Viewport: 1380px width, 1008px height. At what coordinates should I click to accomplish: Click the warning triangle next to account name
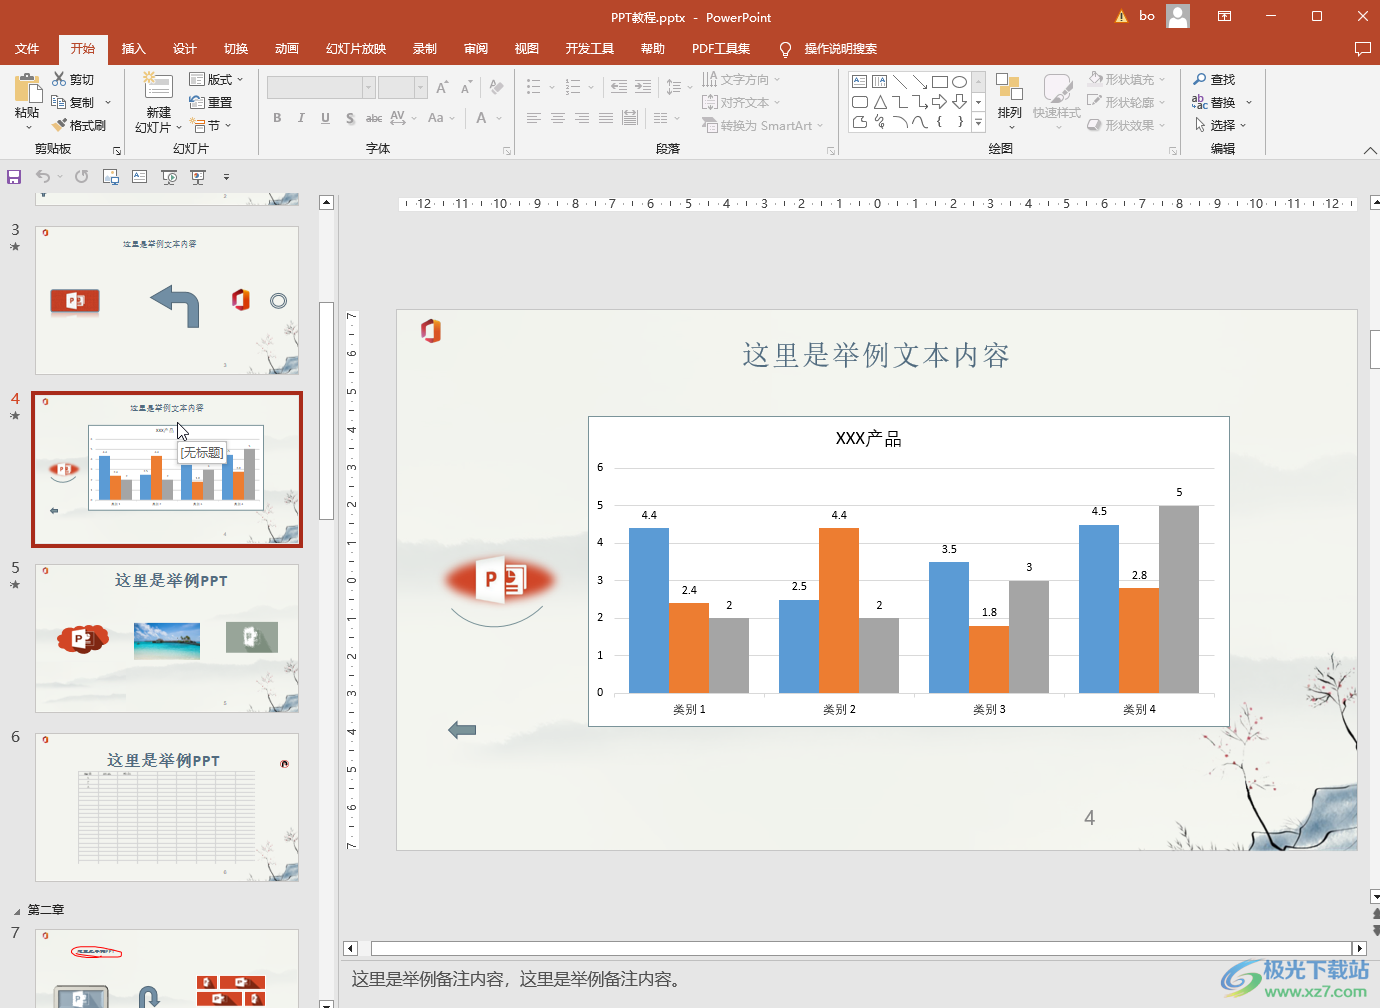pos(1121,16)
